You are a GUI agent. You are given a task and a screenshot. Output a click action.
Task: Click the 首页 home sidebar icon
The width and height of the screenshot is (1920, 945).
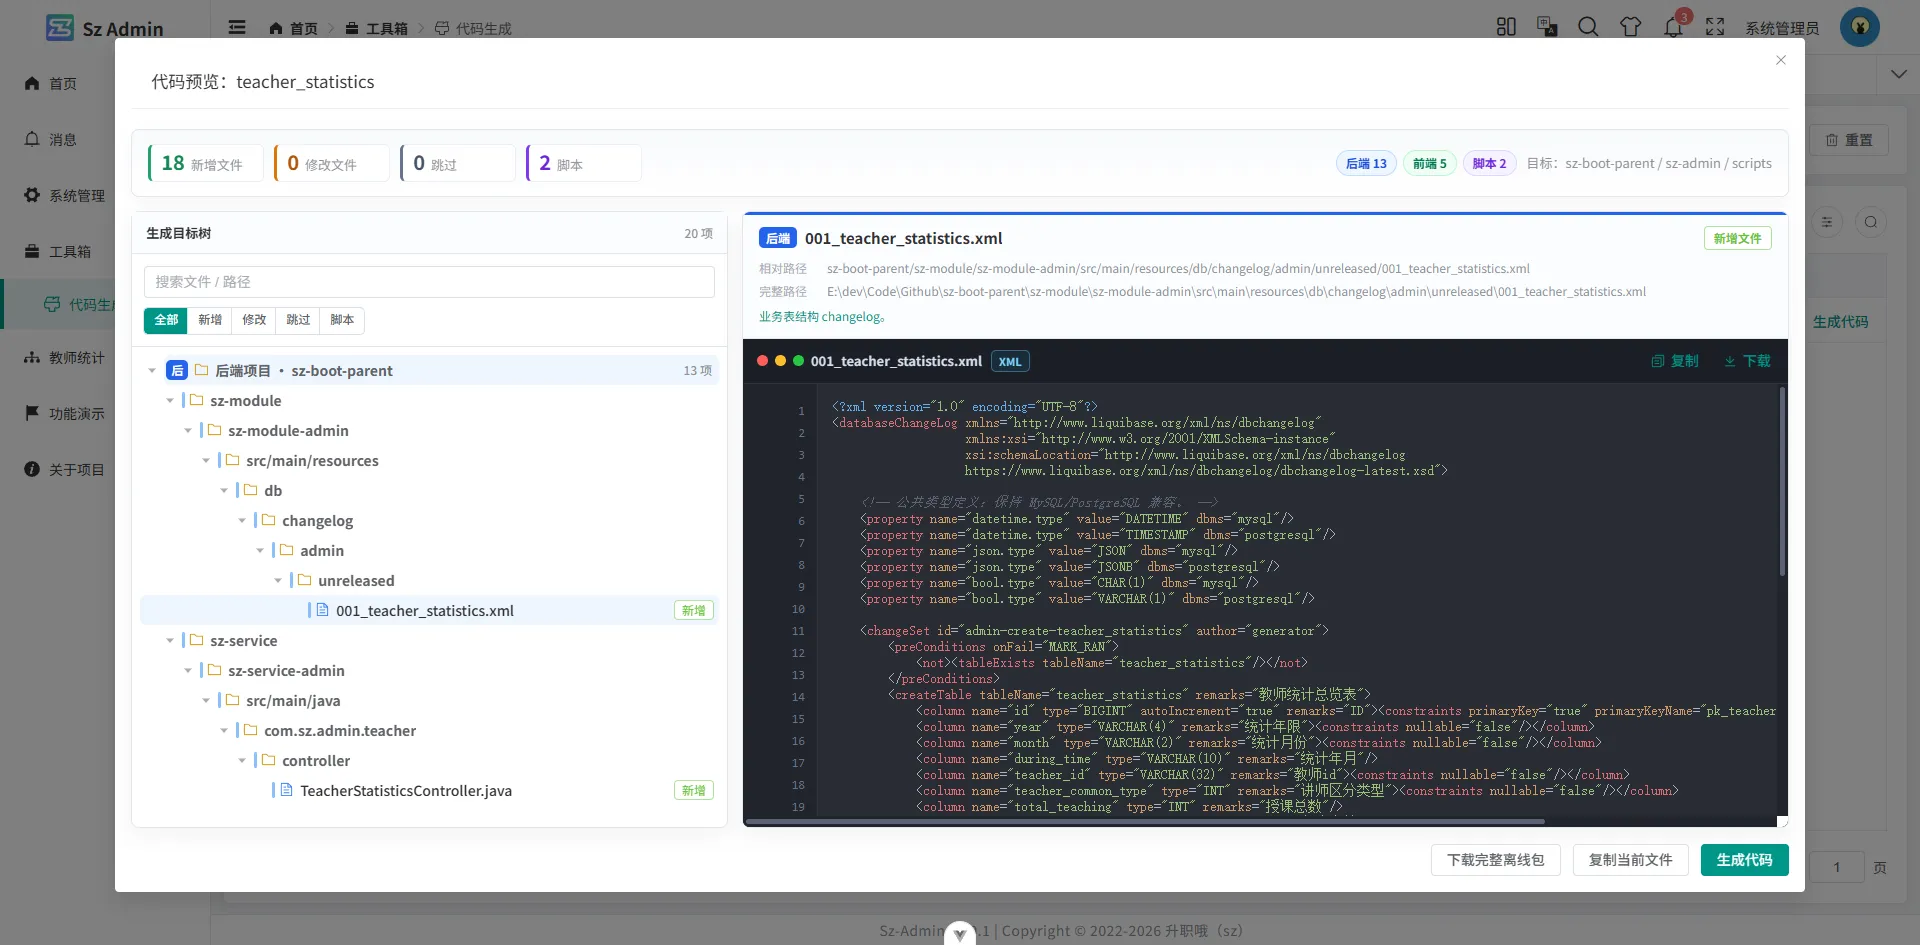32,83
